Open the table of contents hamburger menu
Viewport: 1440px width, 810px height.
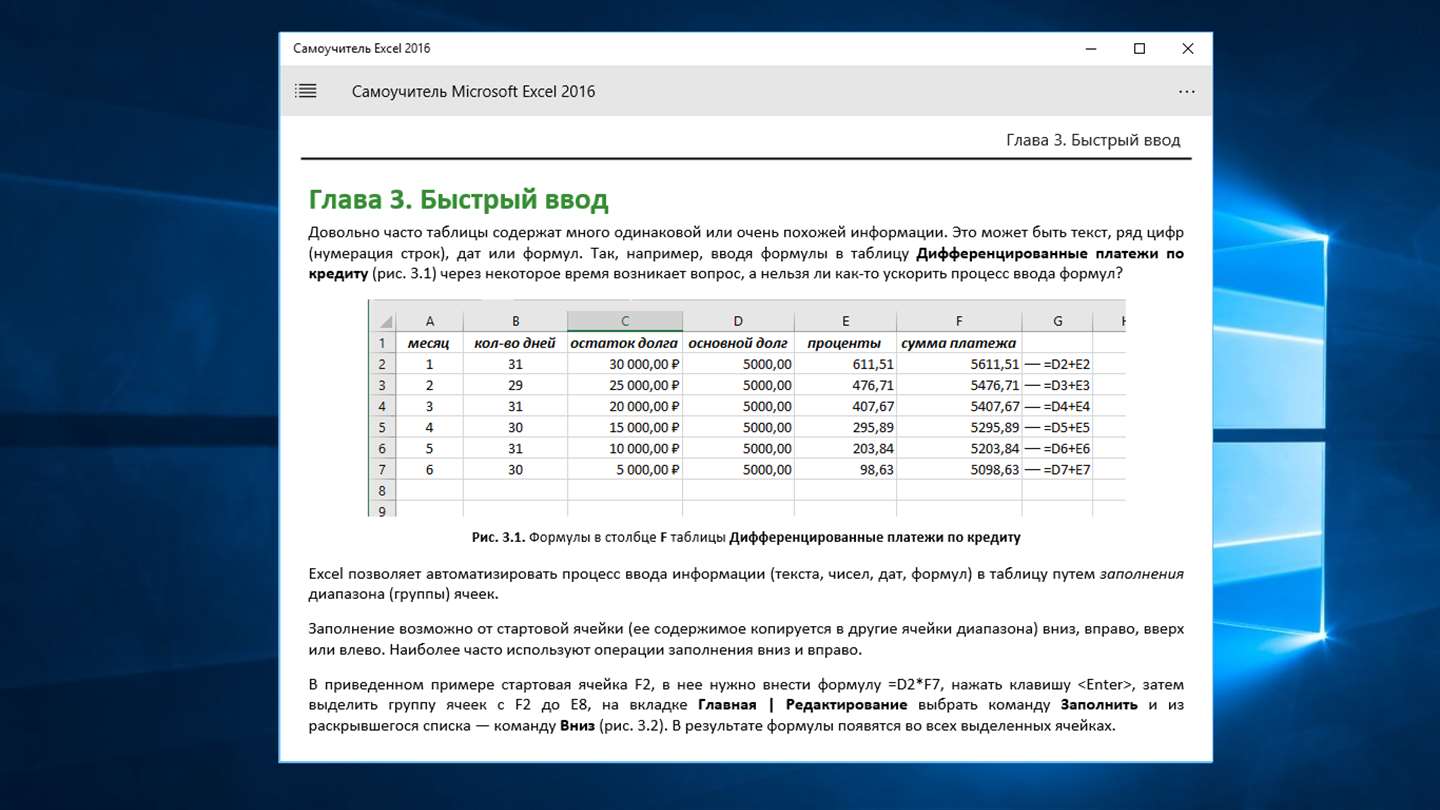(306, 91)
